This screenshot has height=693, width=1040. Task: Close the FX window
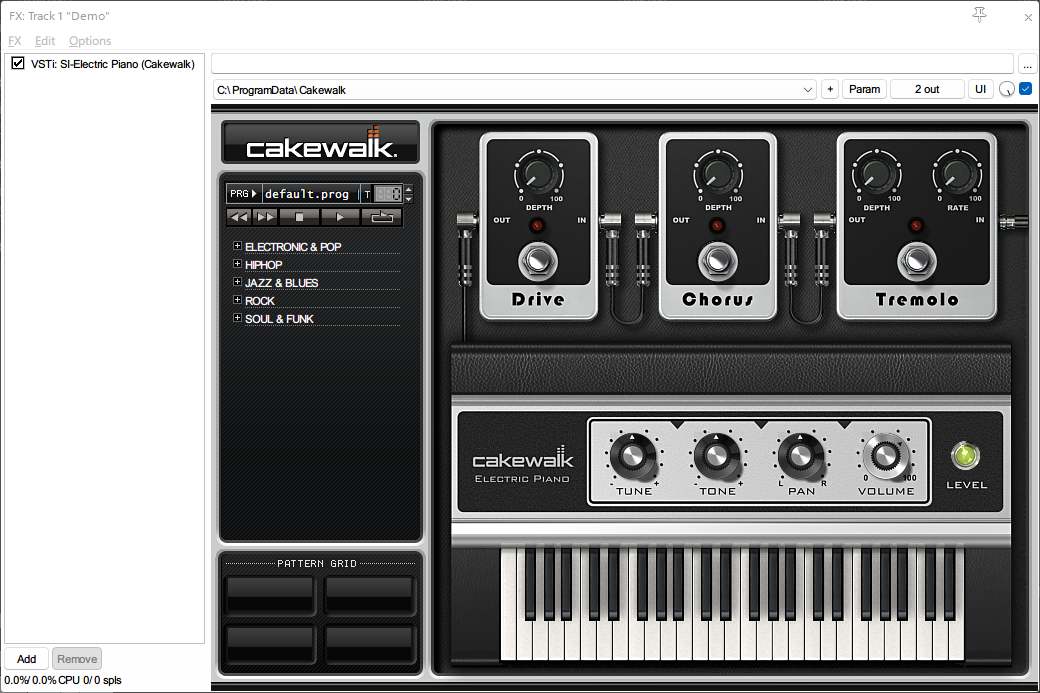pos(1028,17)
